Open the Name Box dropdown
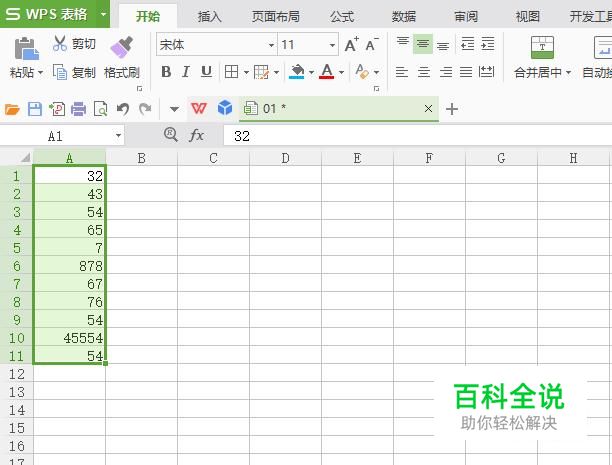Image resolution: width=612 pixels, height=465 pixels. click(118, 136)
